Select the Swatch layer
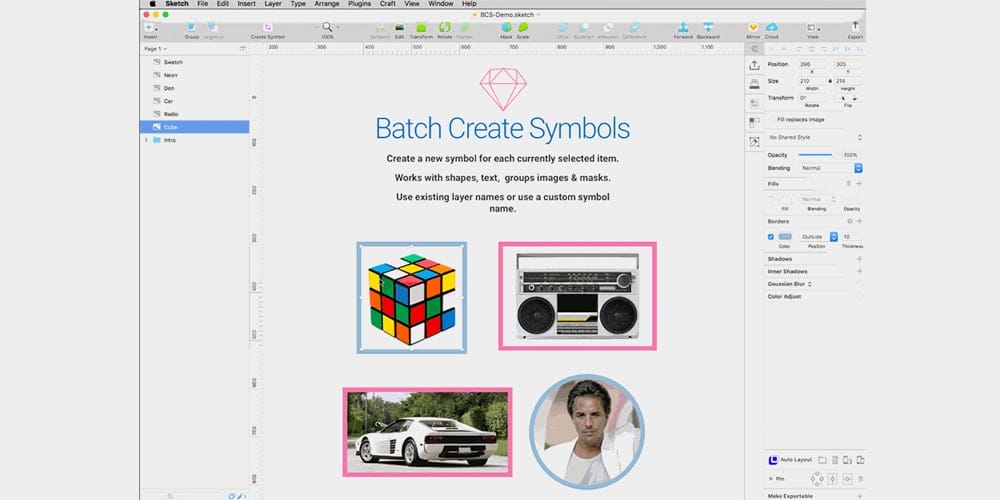This screenshot has height=500, width=1000. (x=195, y=62)
